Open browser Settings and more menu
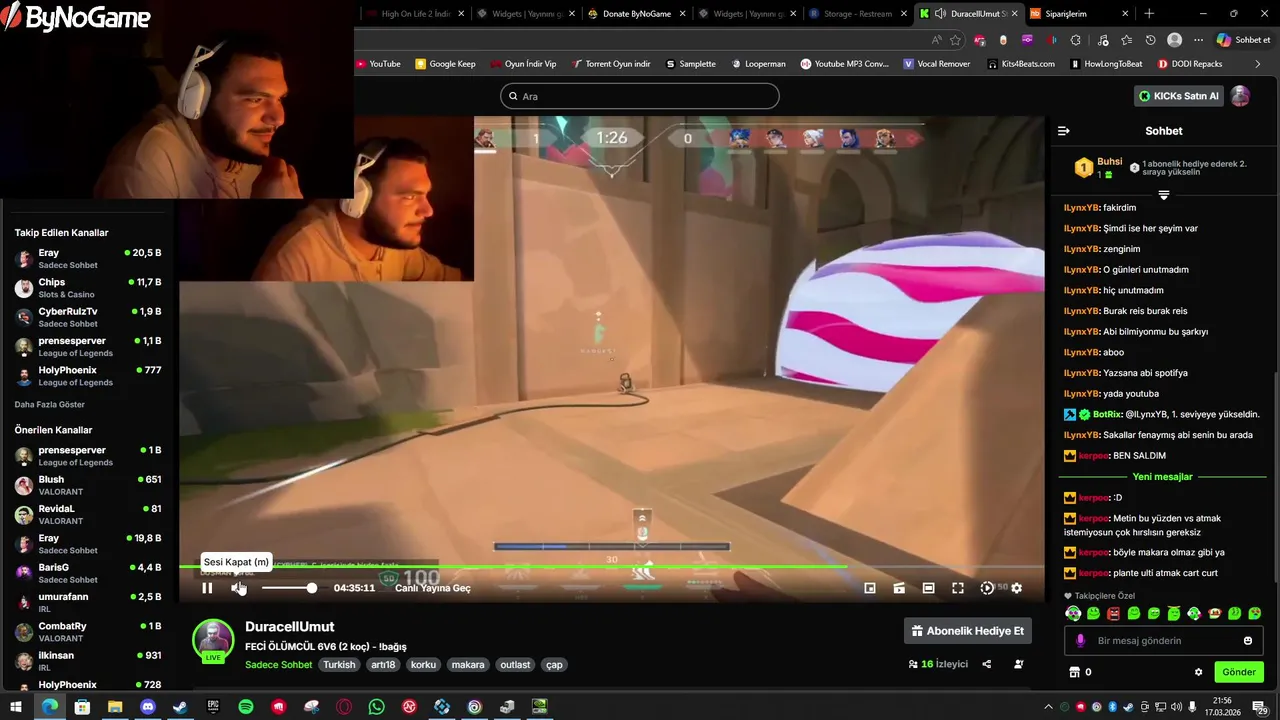 point(1198,40)
